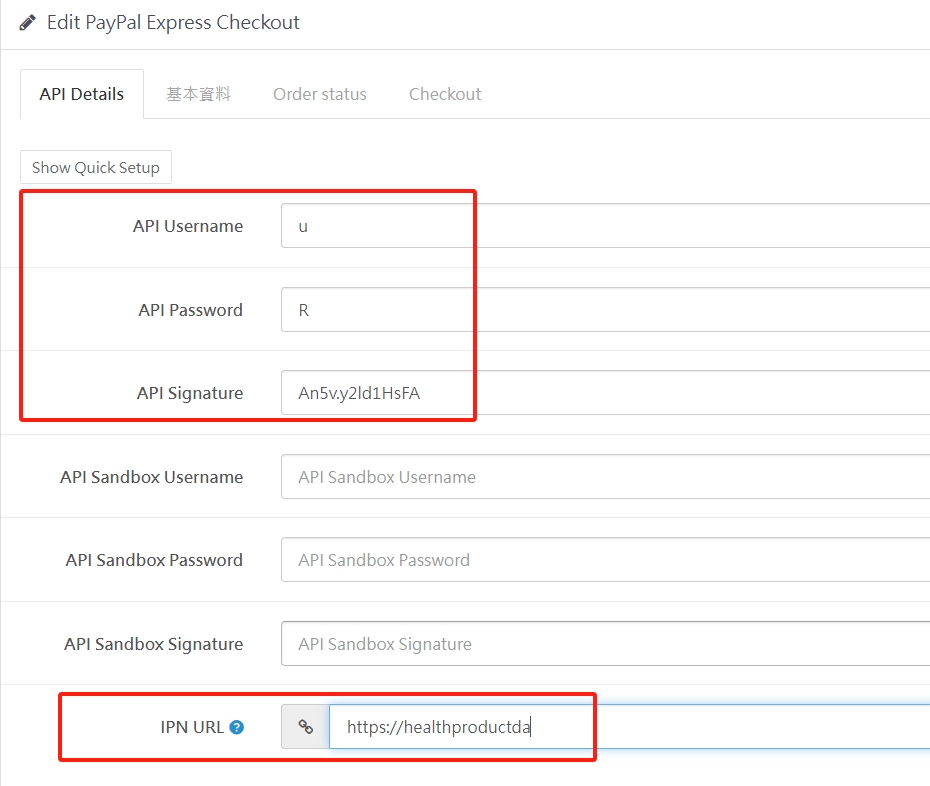This screenshot has width=930, height=786.
Task: Click the Edit PayPal Express Checkout heading
Action: (173, 23)
